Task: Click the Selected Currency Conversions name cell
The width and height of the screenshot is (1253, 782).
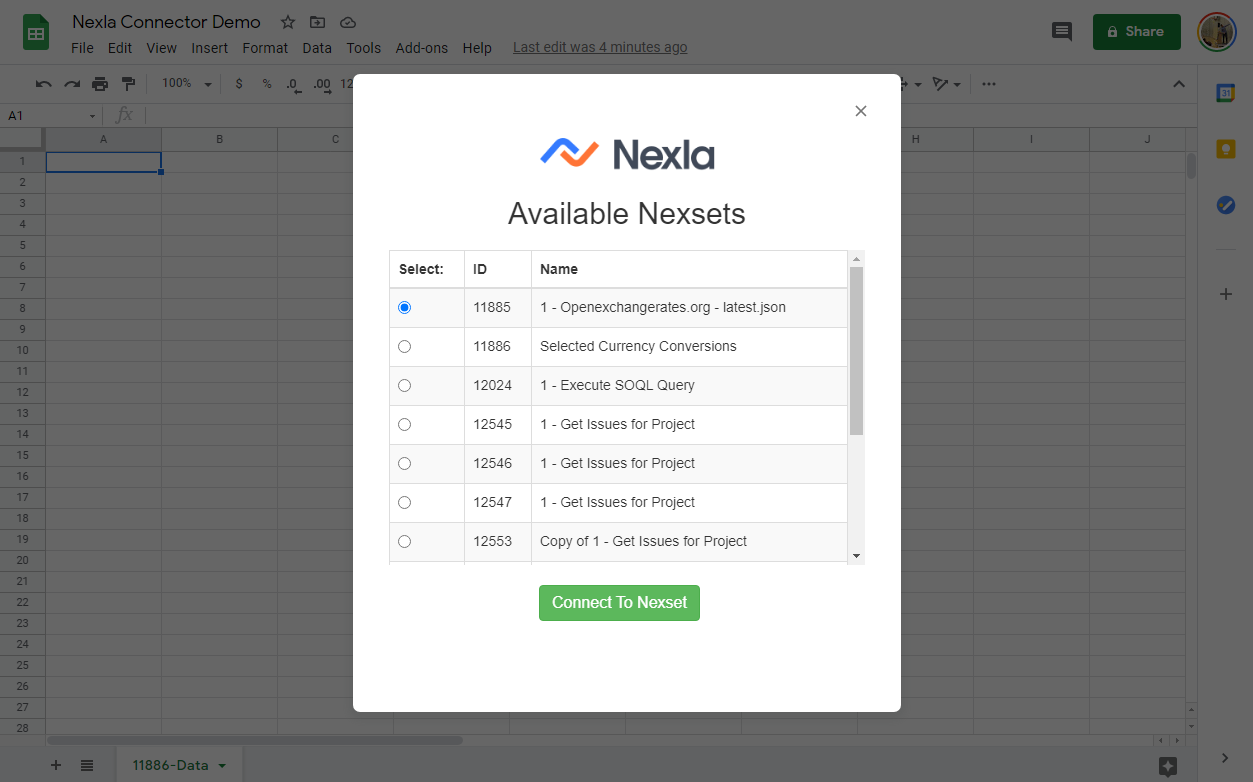Action: [x=689, y=347]
